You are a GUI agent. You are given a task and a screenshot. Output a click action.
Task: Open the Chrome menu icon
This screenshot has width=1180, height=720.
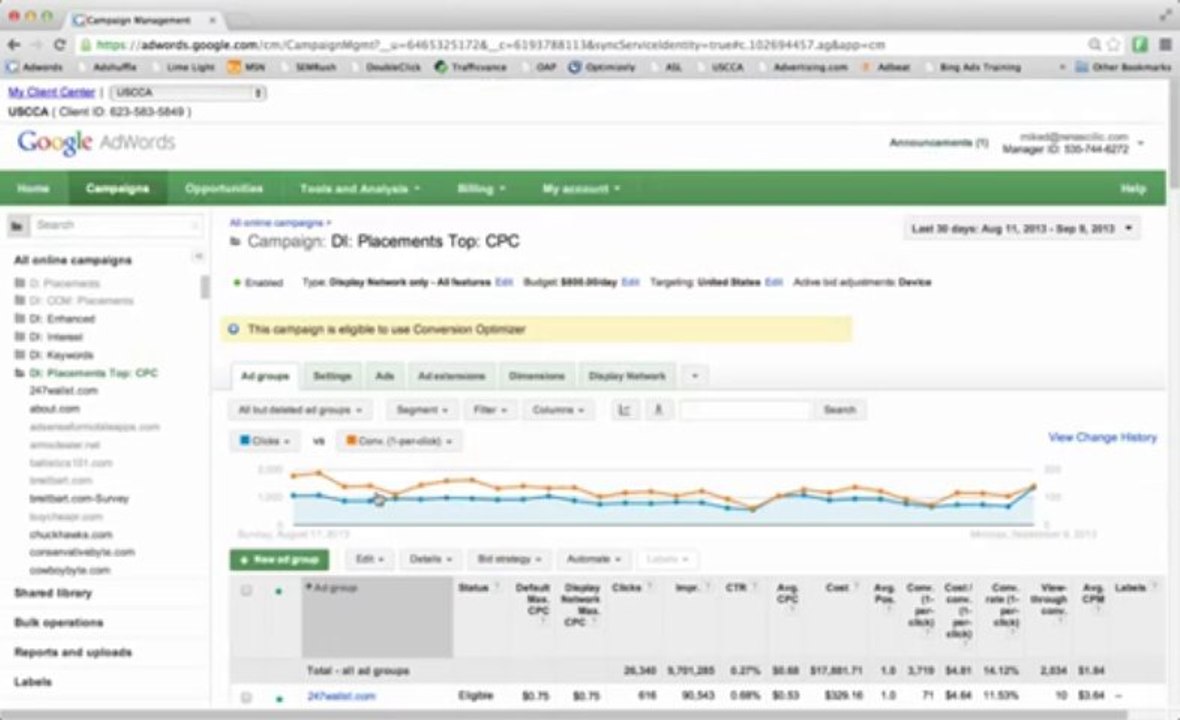click(x=1164, y=45)
